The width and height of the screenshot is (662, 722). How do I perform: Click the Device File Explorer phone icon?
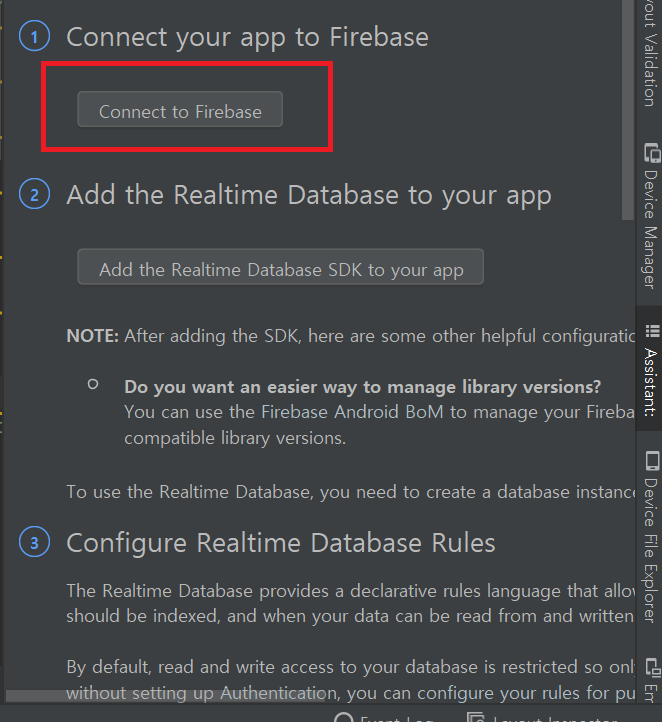tap(652, 461)
